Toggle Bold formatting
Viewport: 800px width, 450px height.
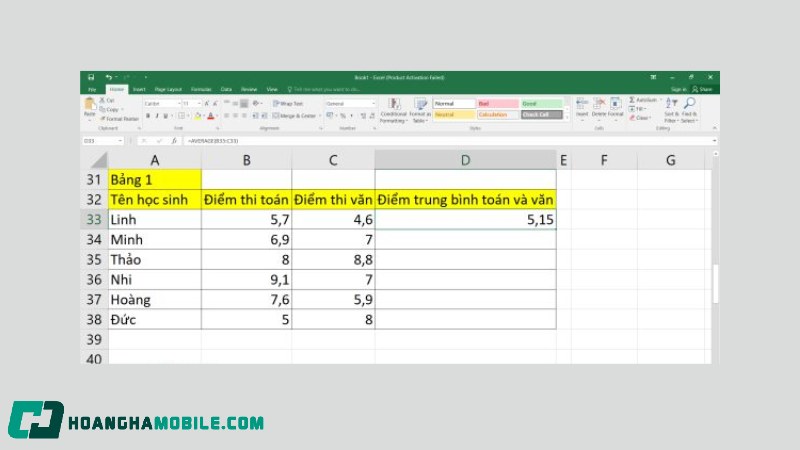pos(147,115)
